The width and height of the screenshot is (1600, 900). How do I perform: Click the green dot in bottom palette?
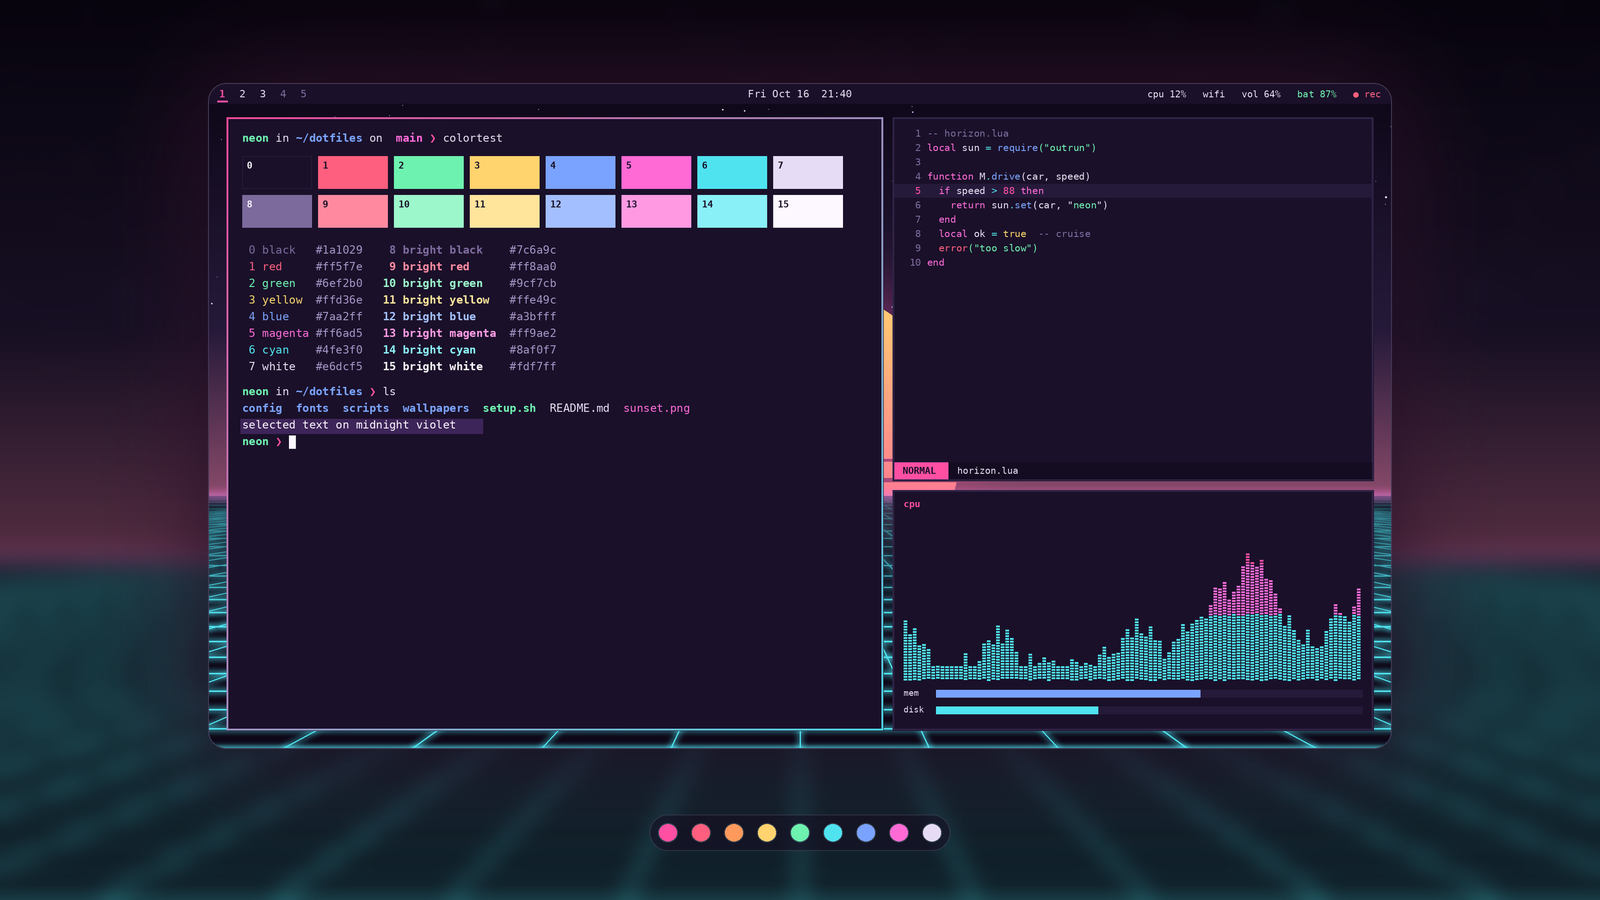point(800,833)
